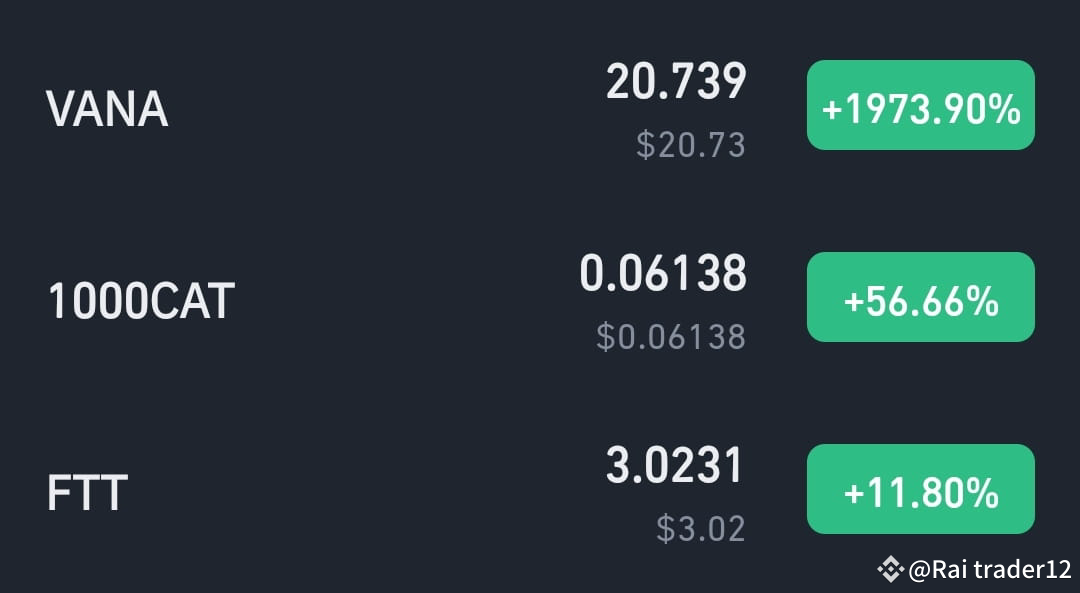The image size is (1080, 593).
Task: Click the 1000CAT price showing 0.06138
Action: [665, 272]
